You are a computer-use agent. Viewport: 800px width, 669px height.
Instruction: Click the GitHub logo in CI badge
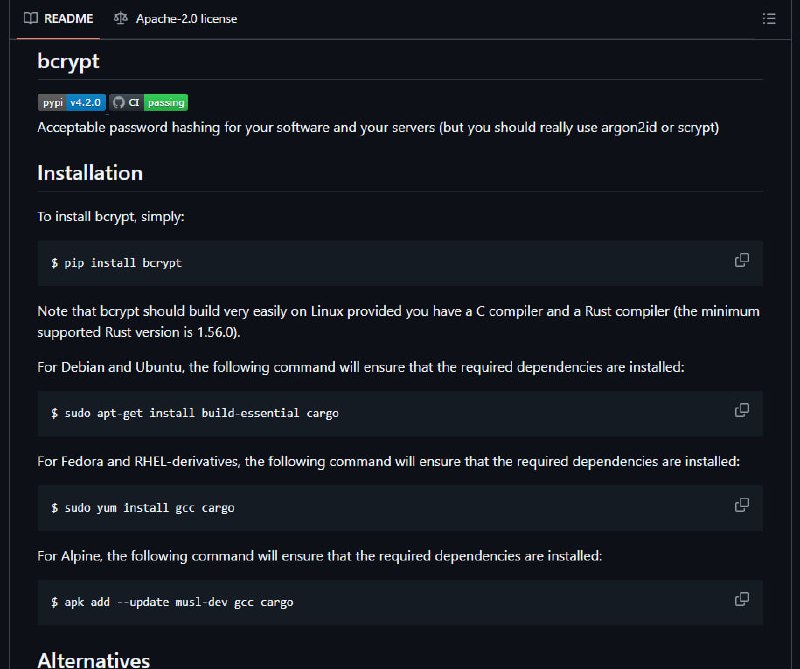118,103
